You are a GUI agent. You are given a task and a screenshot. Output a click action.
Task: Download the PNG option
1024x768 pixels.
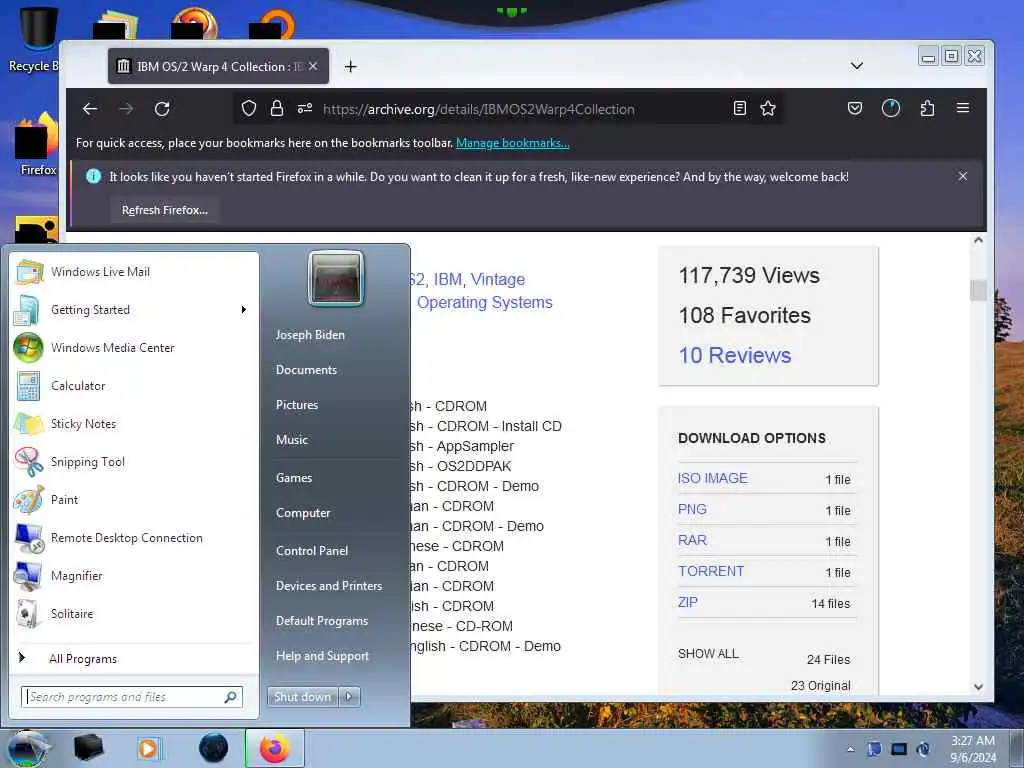[692, 509]
